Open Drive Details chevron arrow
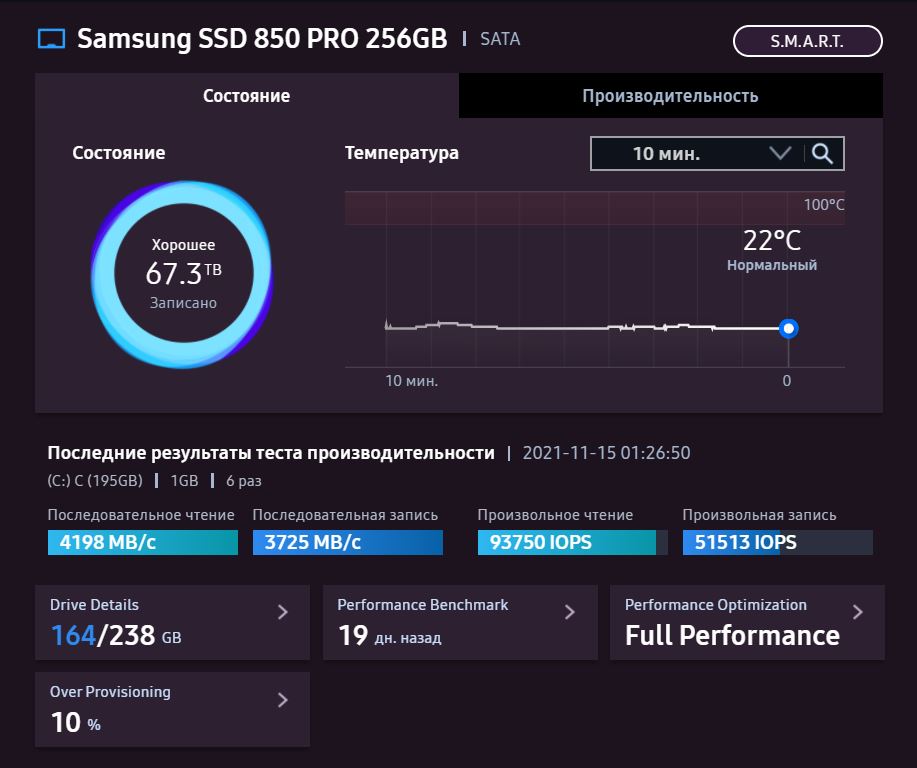Viewport: 917px width, 768px height. point(283,611)
